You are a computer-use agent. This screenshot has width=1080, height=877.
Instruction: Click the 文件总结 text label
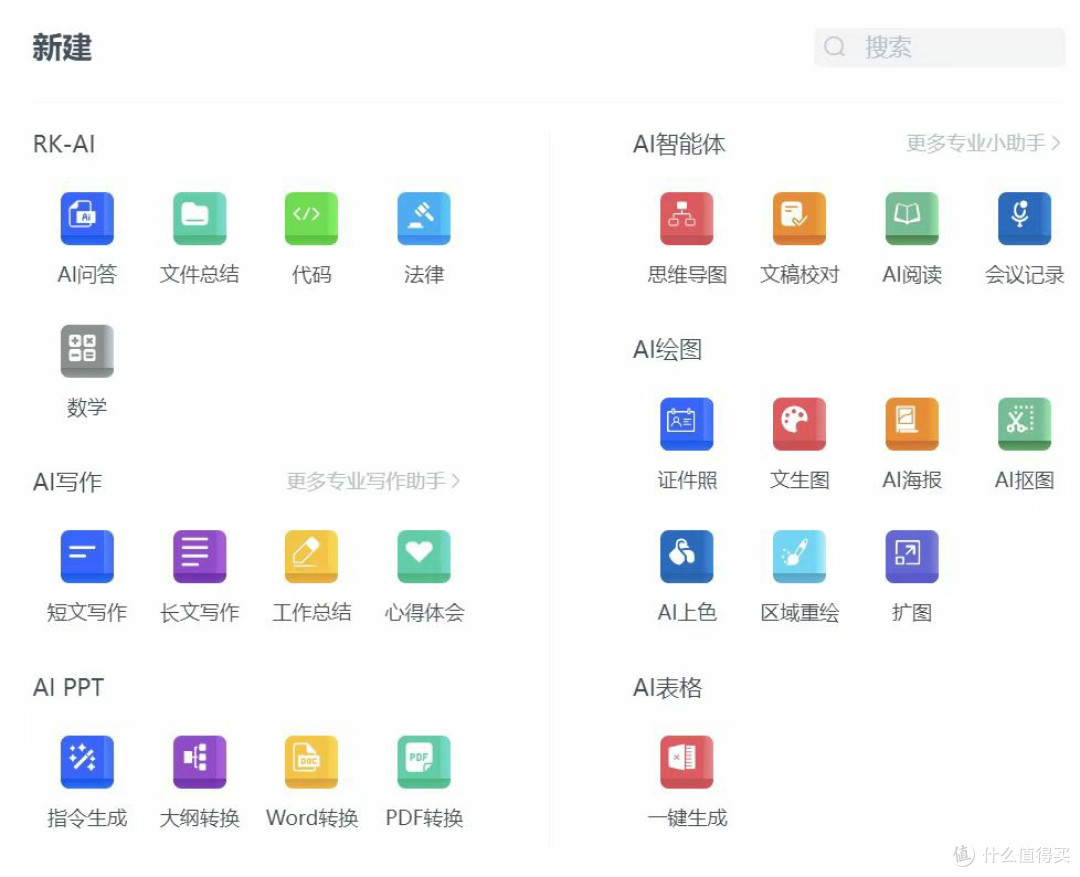[199, 275]
